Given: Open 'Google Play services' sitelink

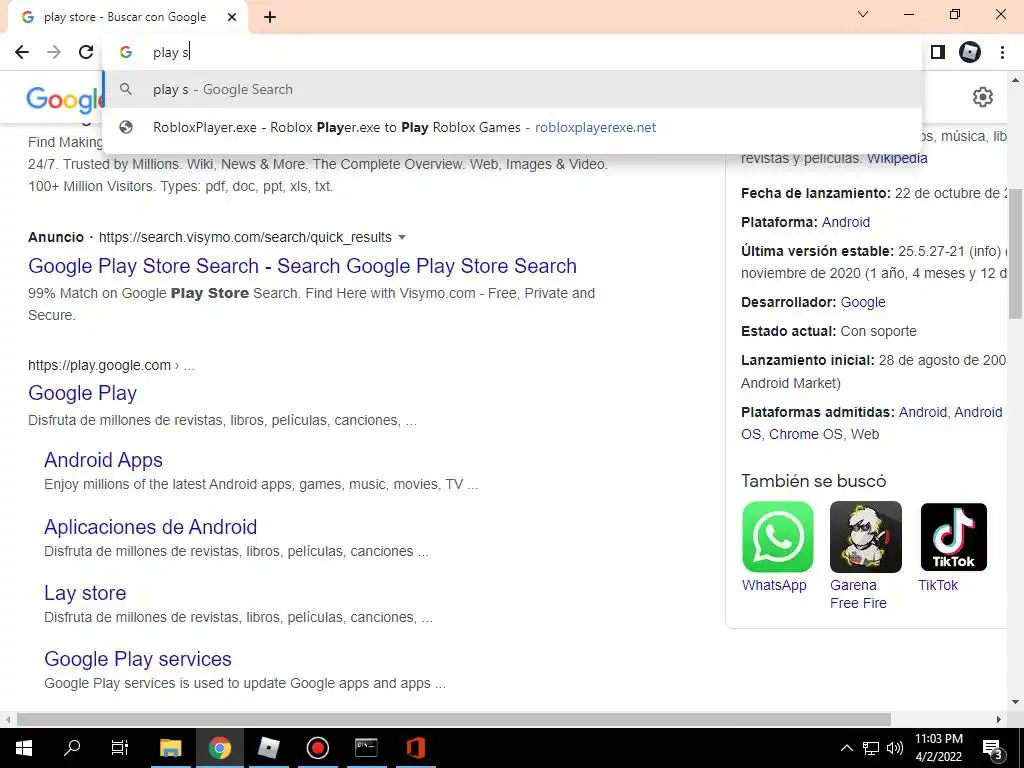Looking at the screenshot, I should (138, 659).
